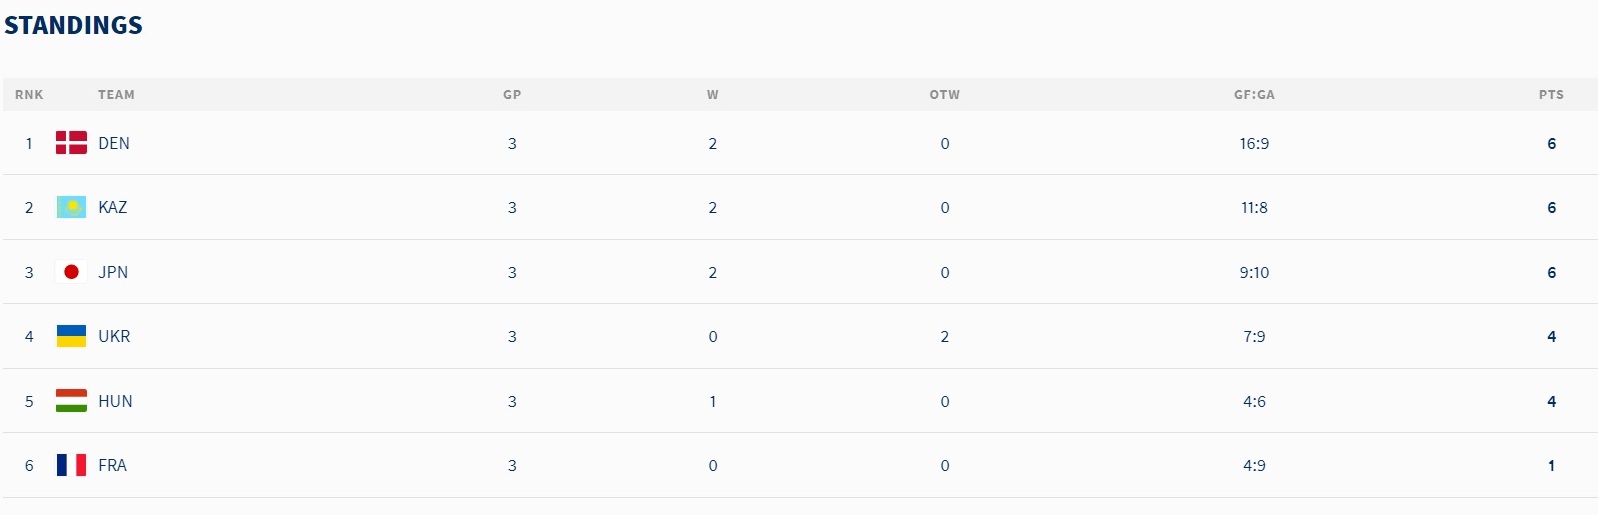Click the France flag icon
The width and height of the screenshot is (1598, 515).
click(71, 465)
